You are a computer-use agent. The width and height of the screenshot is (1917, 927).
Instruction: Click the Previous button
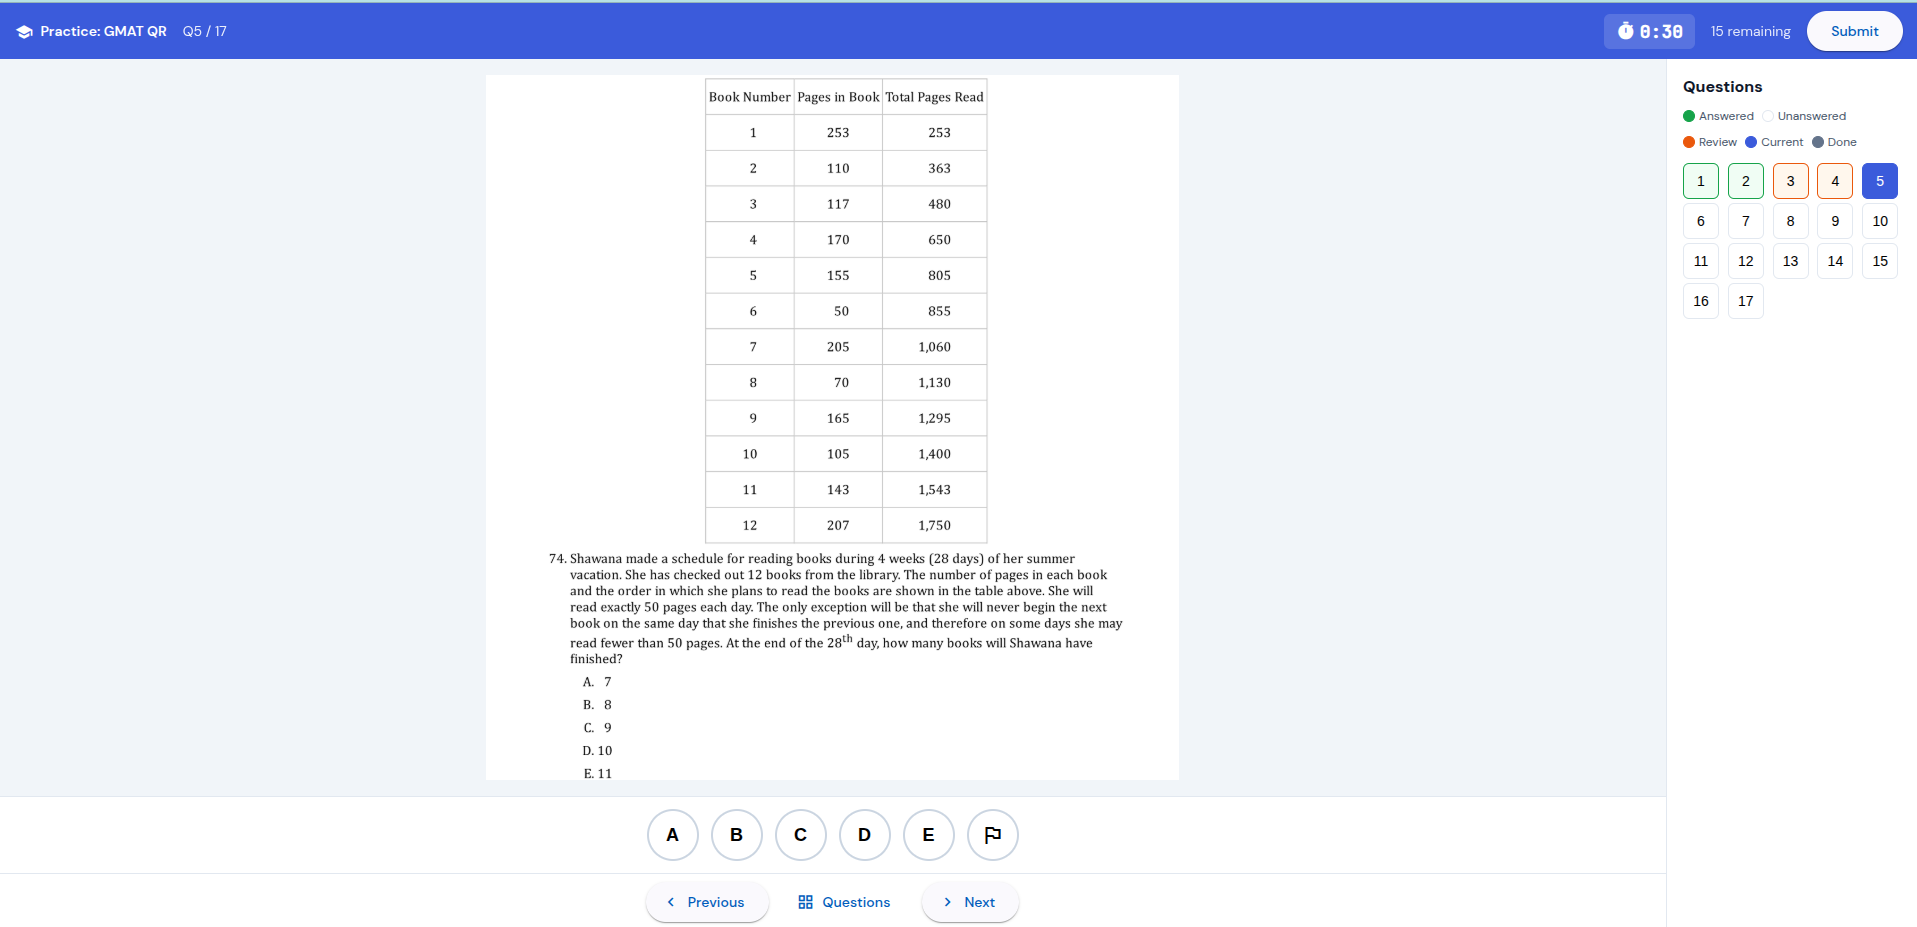tap(707, 902)
